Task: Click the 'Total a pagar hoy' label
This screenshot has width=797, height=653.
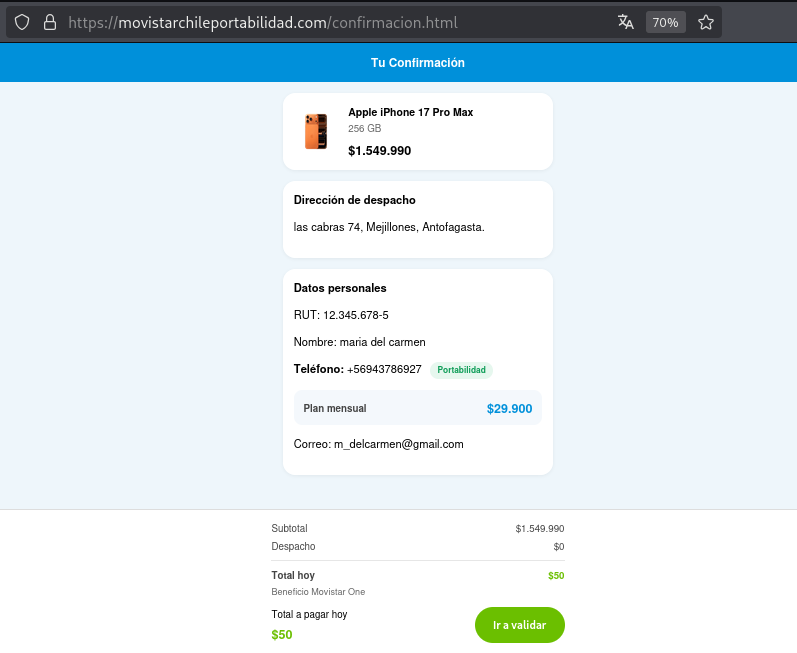Action: [x=309, y=614]
